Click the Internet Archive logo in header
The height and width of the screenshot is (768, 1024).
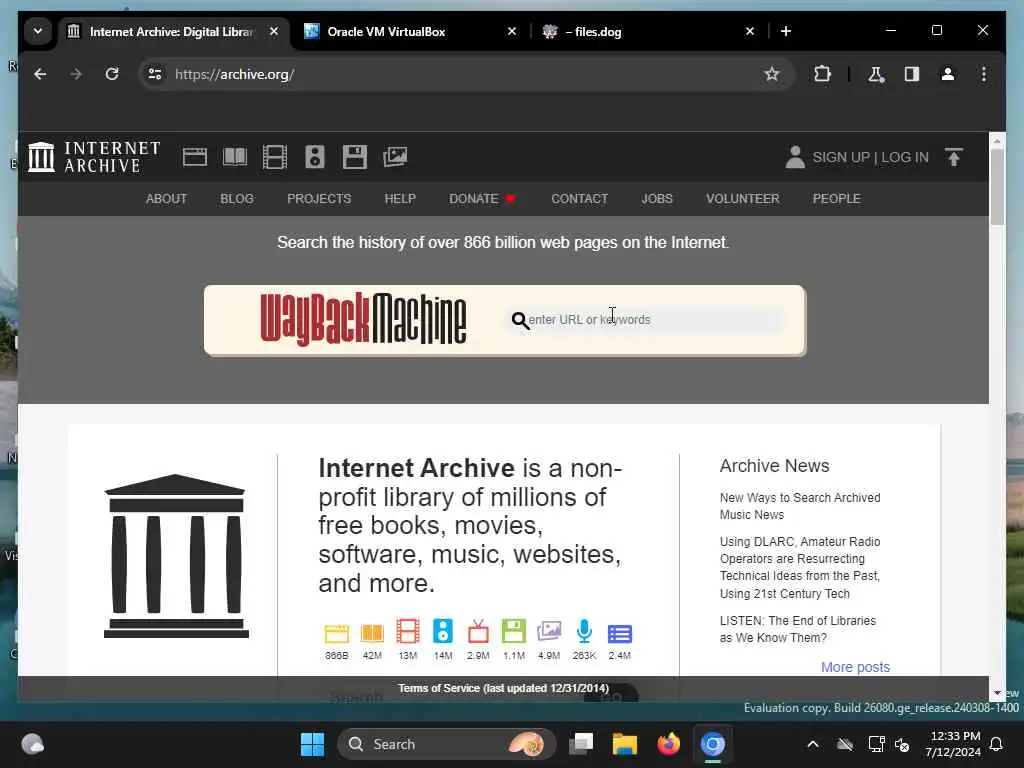point(94,157)
